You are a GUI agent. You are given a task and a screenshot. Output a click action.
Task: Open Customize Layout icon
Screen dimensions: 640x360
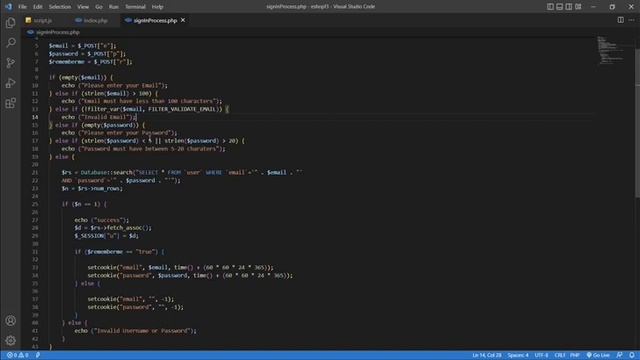[x=578, y=7]
